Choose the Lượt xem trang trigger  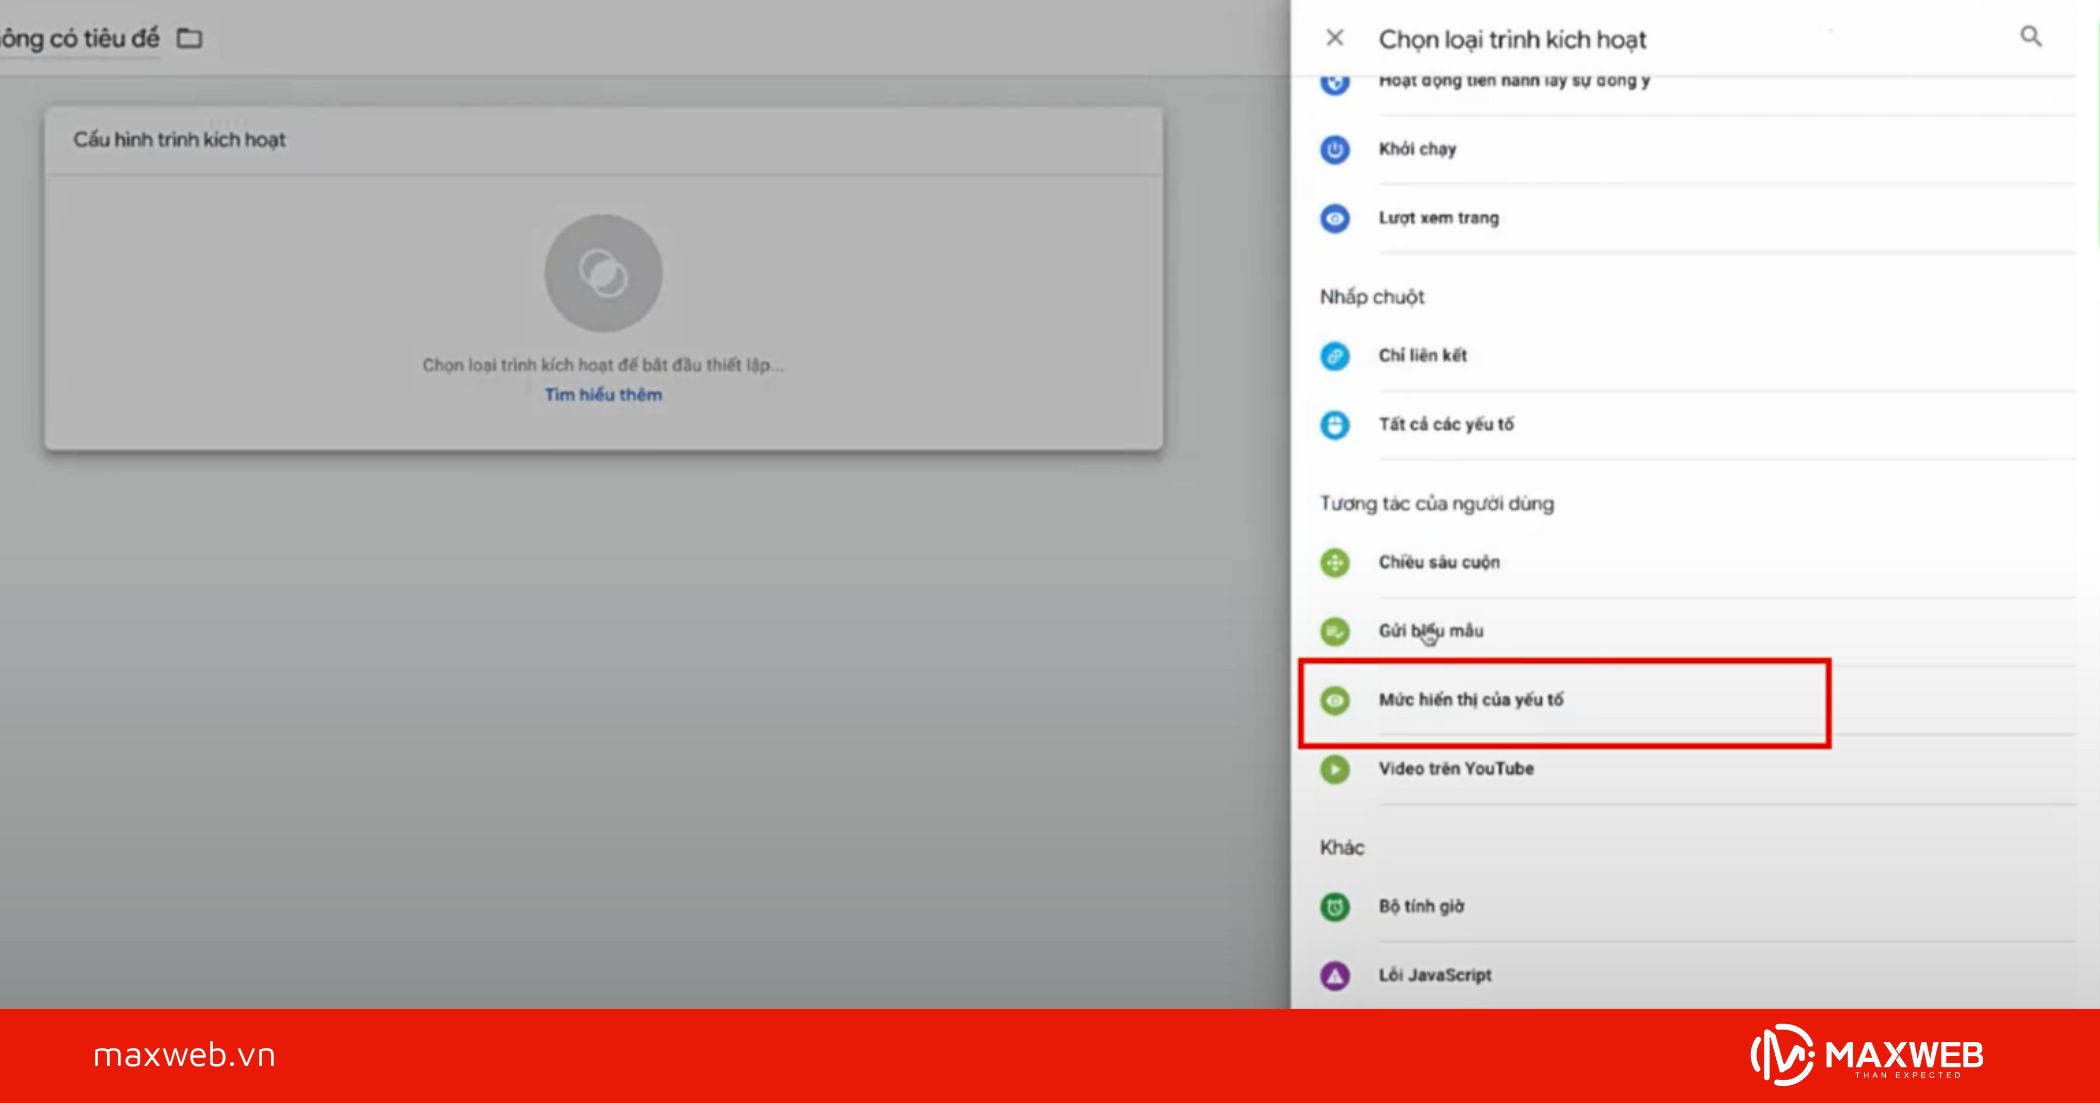[1438, 218]
